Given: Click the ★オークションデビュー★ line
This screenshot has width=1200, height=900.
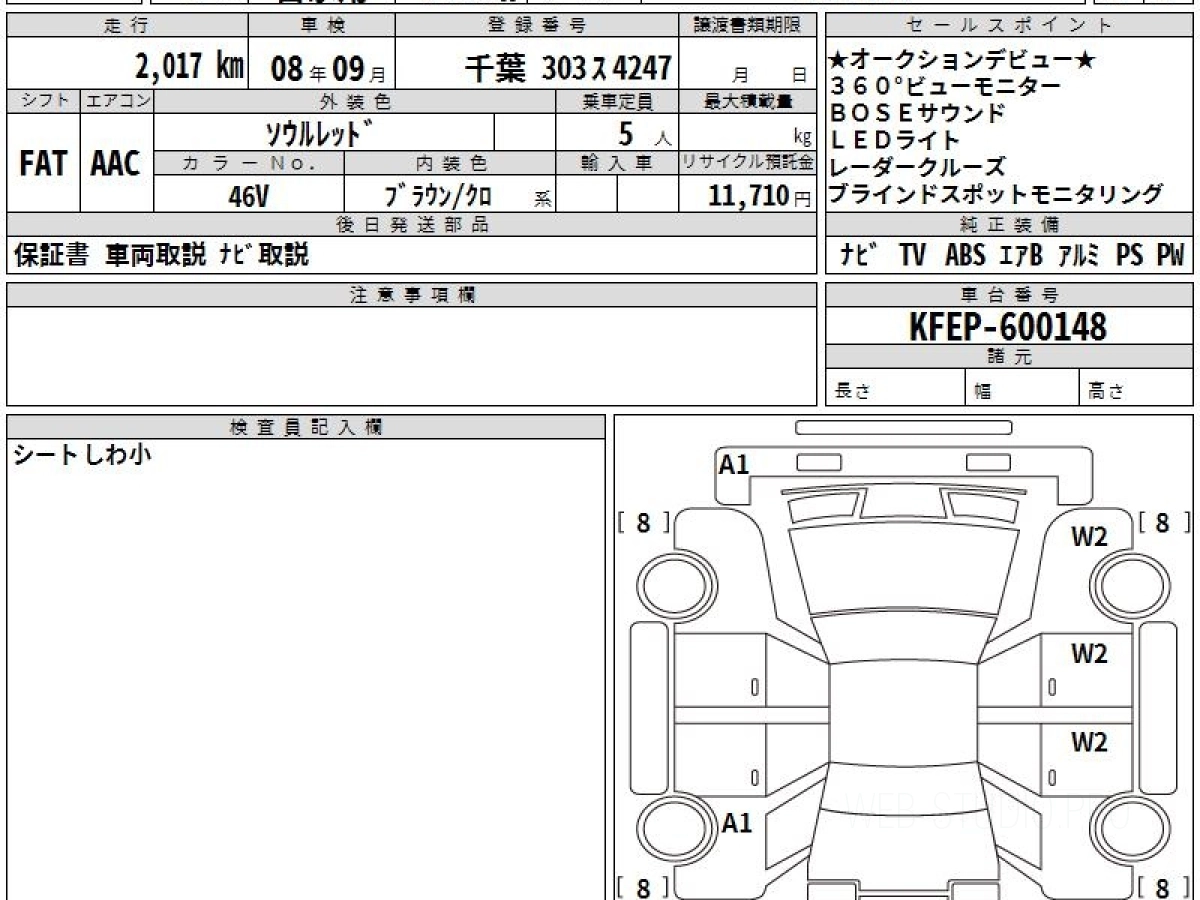Looking at the screenshot, I should click(963, 61).
